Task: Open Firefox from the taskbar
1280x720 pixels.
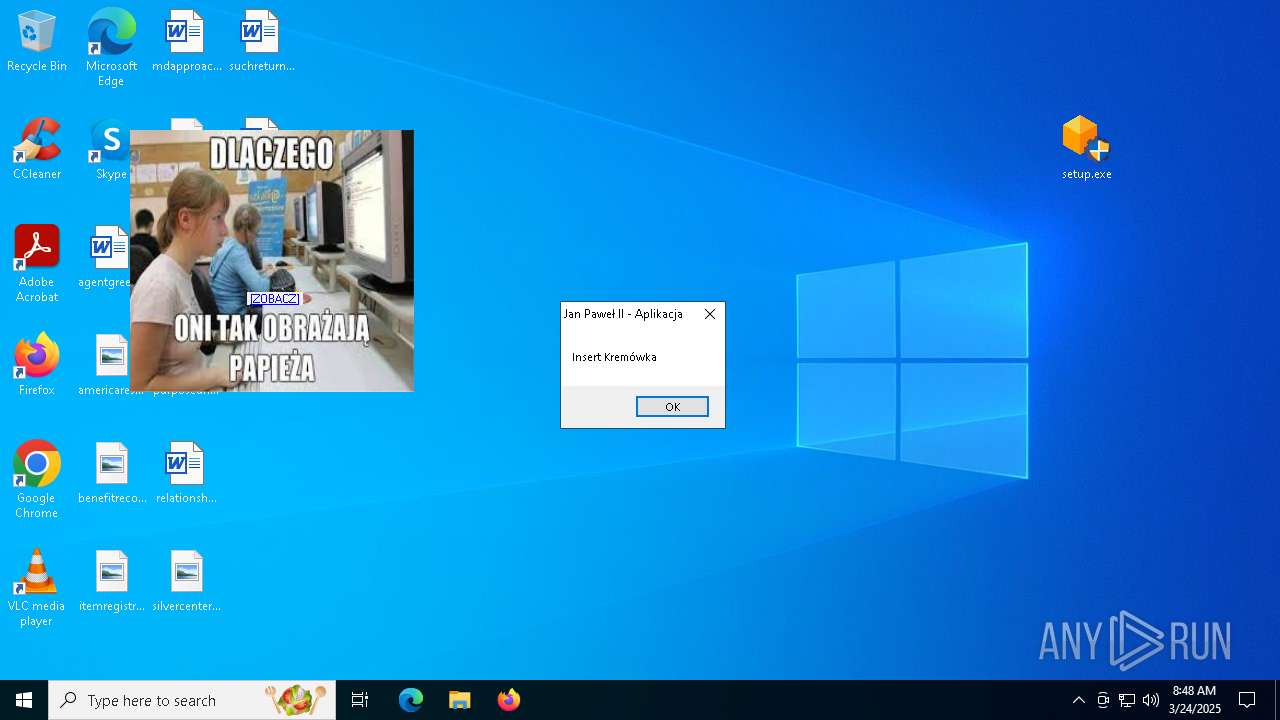Action: (509, 700)
